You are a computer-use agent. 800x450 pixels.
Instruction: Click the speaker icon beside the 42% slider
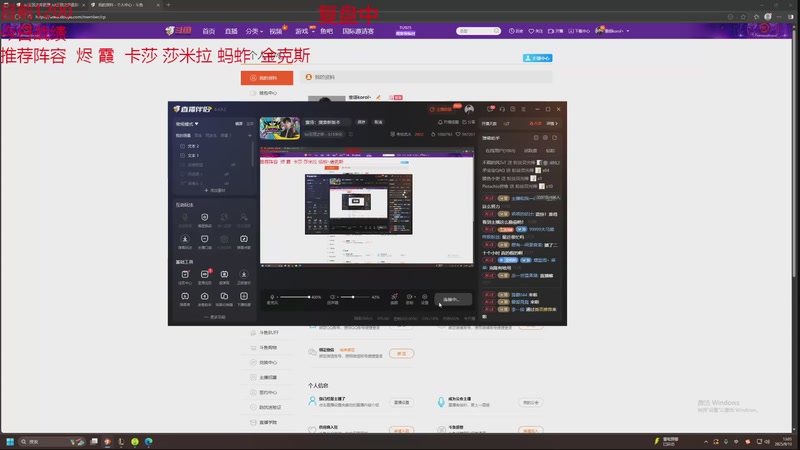[x=332, y=297]
